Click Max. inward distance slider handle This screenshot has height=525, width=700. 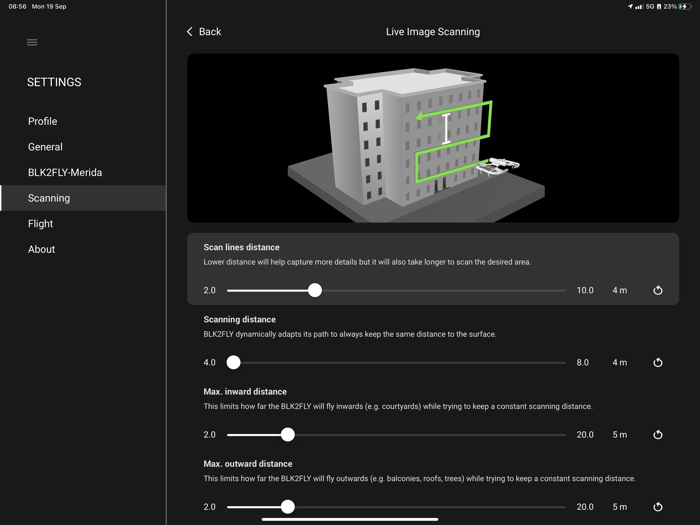pyautogui.click(x=288, y=435)
